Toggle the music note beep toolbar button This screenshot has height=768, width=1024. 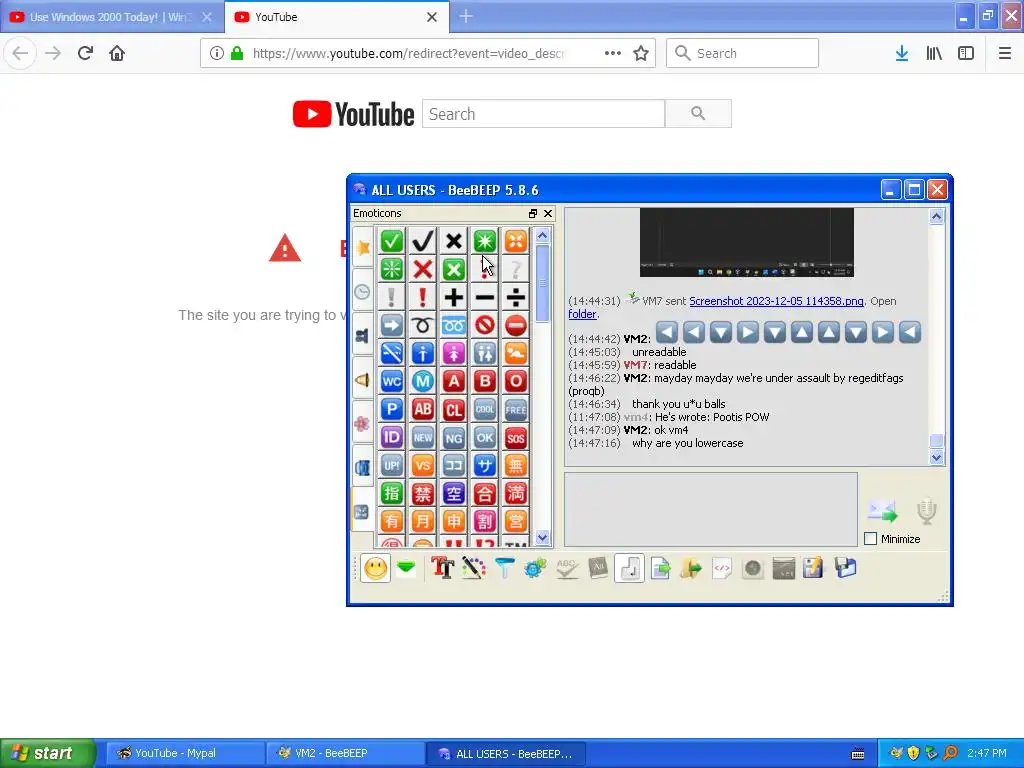click(629, 568)
